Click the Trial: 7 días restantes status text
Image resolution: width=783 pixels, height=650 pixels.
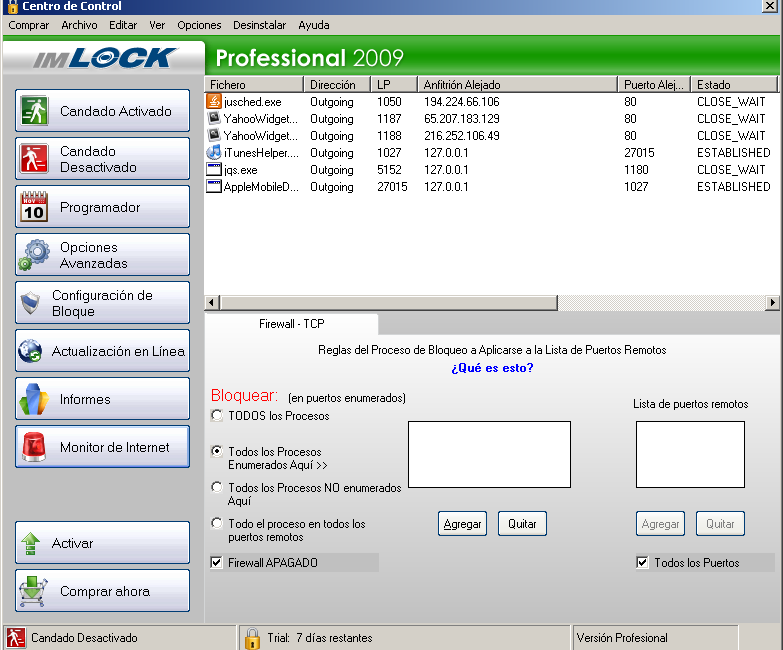[x=320, y=638]
